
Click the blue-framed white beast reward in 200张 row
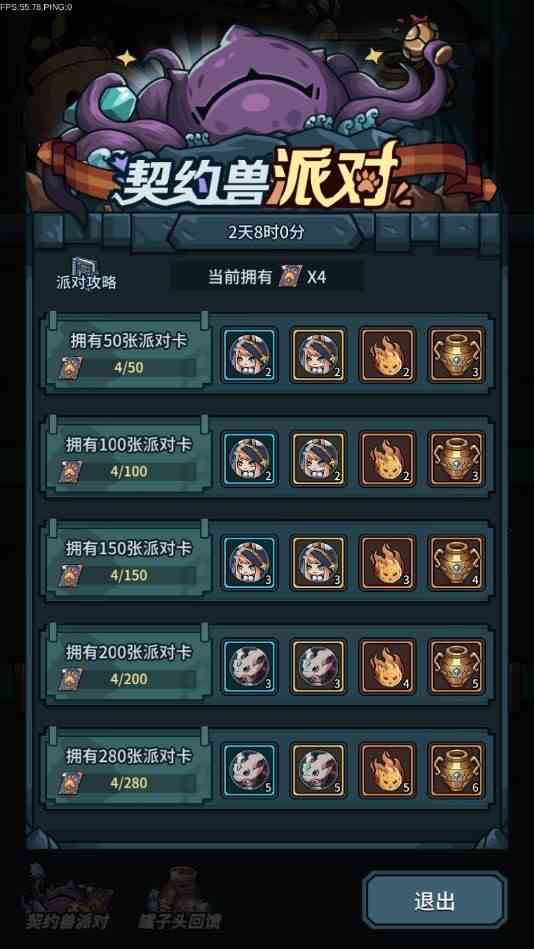[250, 666]
